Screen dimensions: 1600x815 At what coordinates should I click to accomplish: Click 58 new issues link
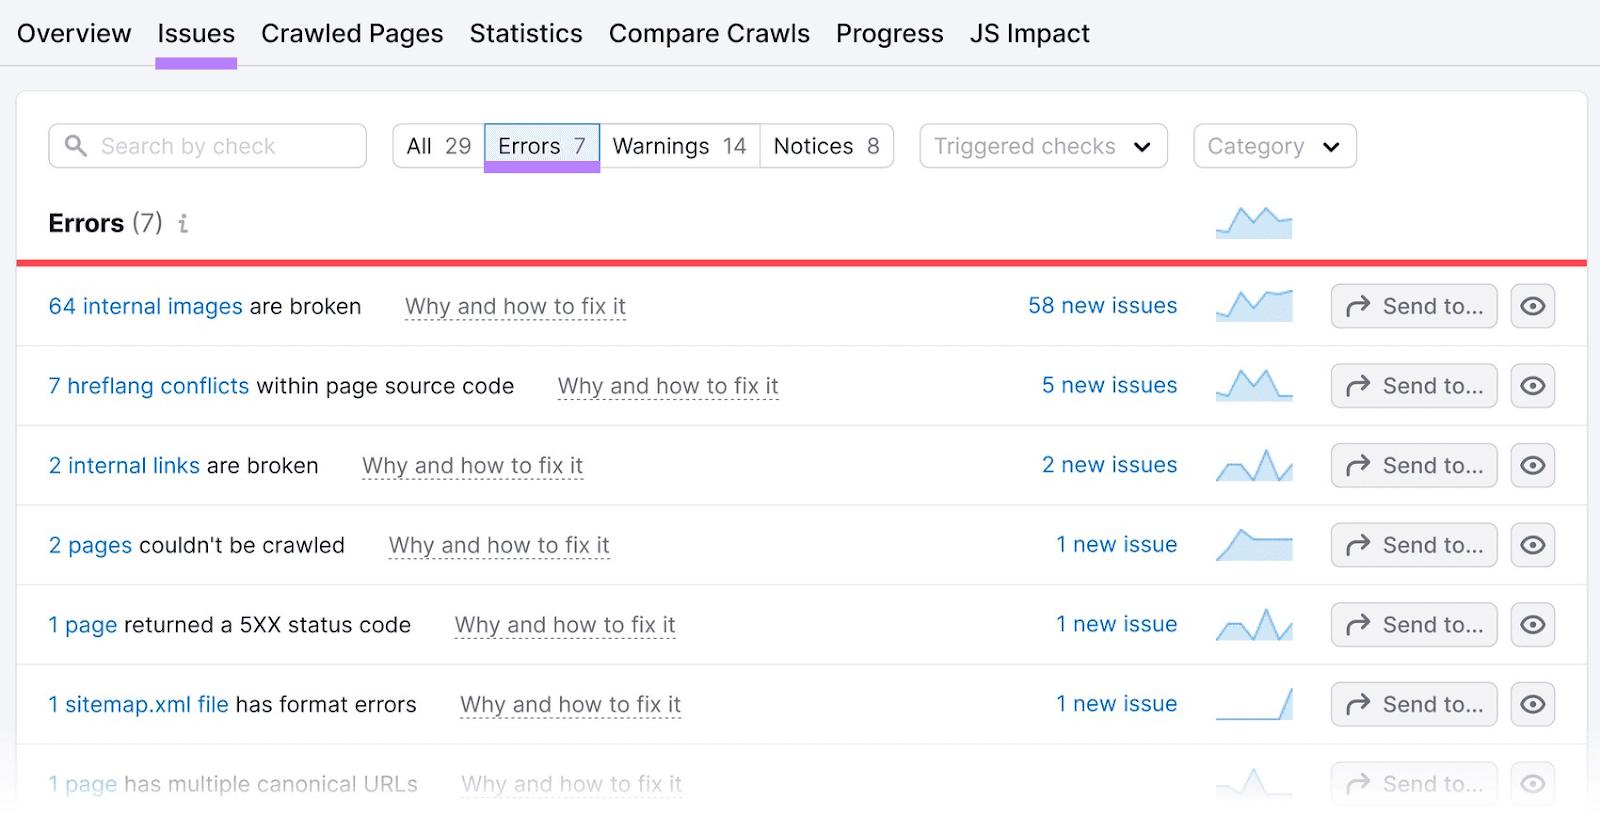pyautogui.click(x=1102, y=306)
